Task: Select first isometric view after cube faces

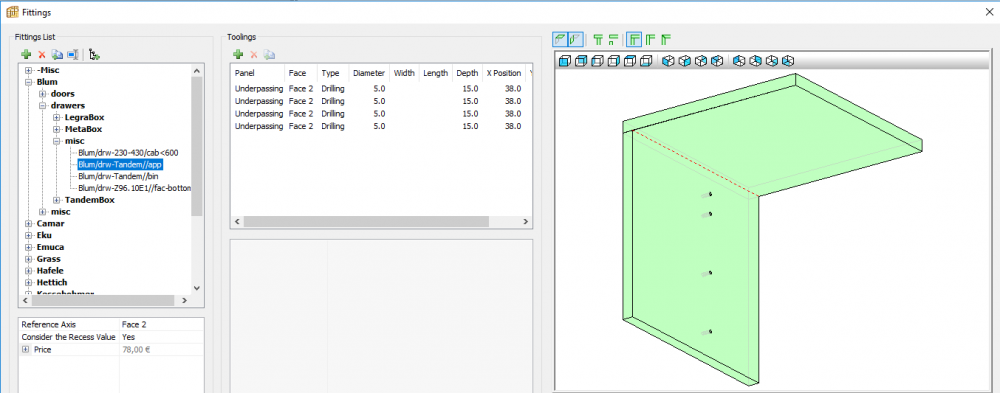Action: point(668,61)
